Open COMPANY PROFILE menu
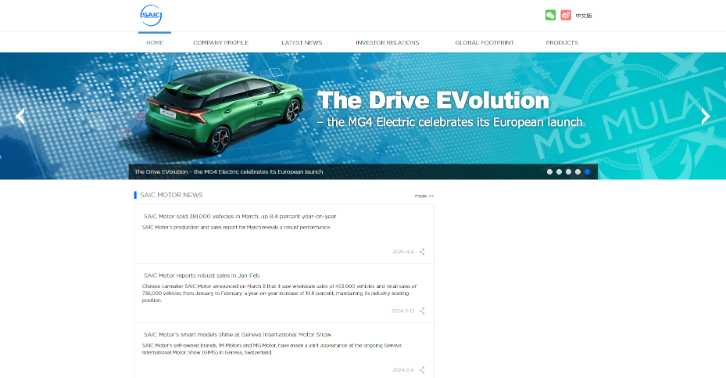This screenshot has width=726, height=378. [221, 43]
